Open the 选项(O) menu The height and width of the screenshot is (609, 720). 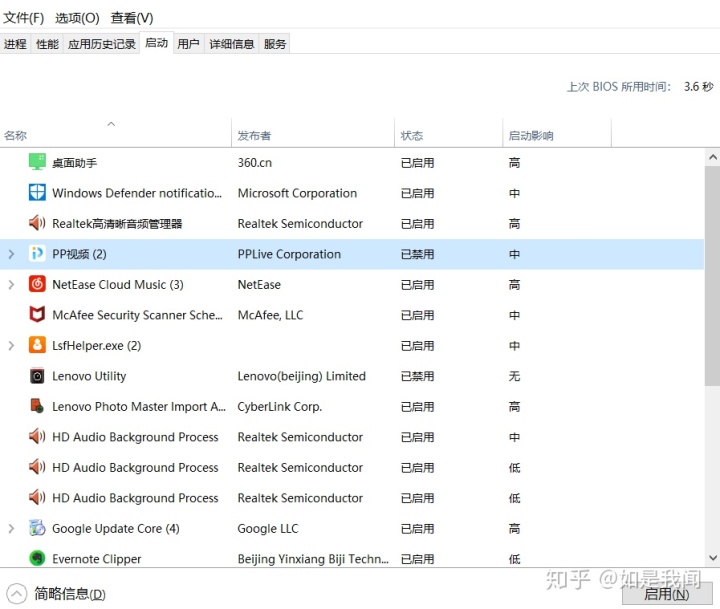(x=77, y=18)
